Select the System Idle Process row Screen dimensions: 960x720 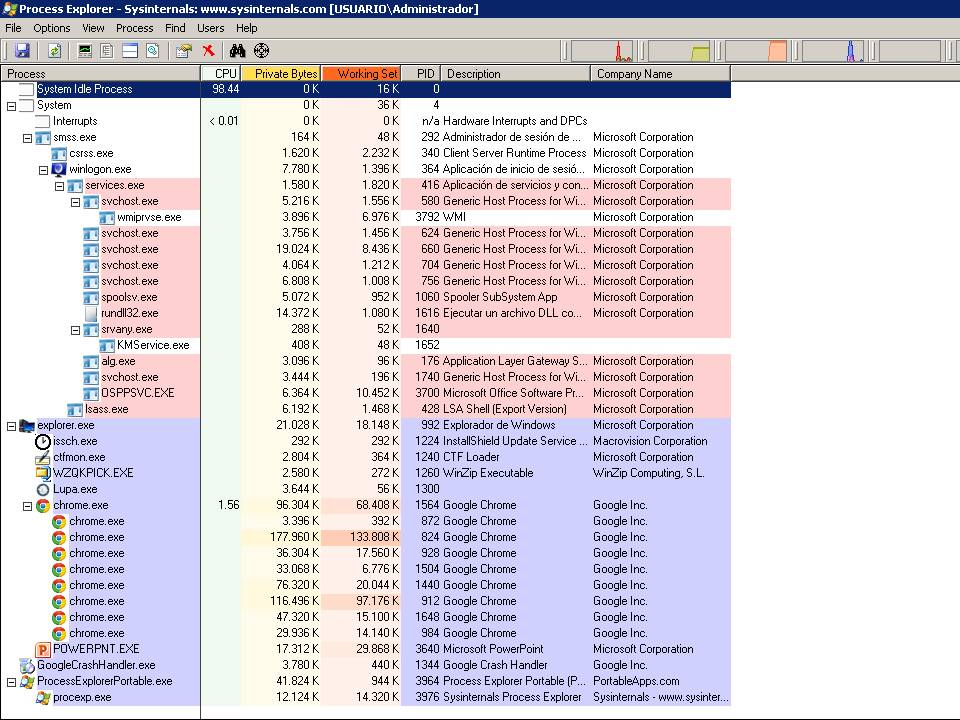366,89
